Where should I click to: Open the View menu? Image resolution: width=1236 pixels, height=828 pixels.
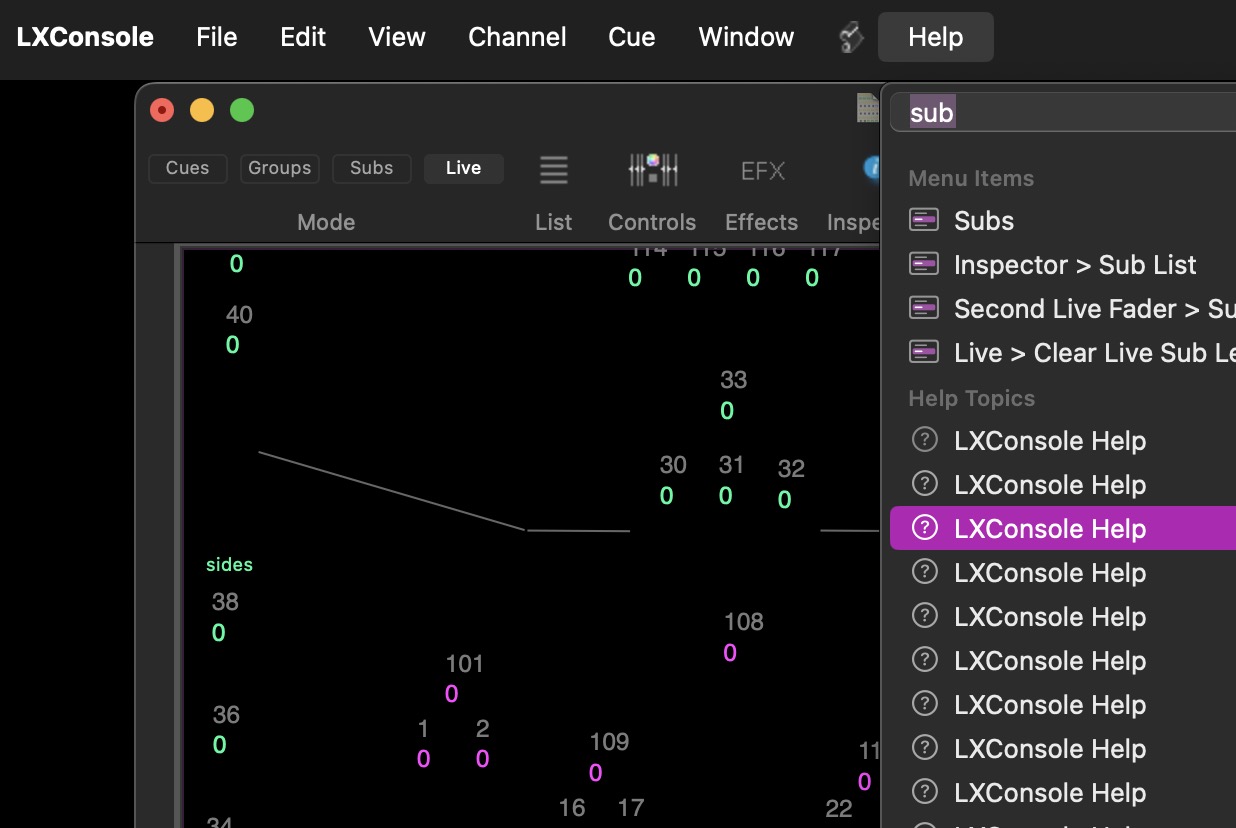point(397,37)
